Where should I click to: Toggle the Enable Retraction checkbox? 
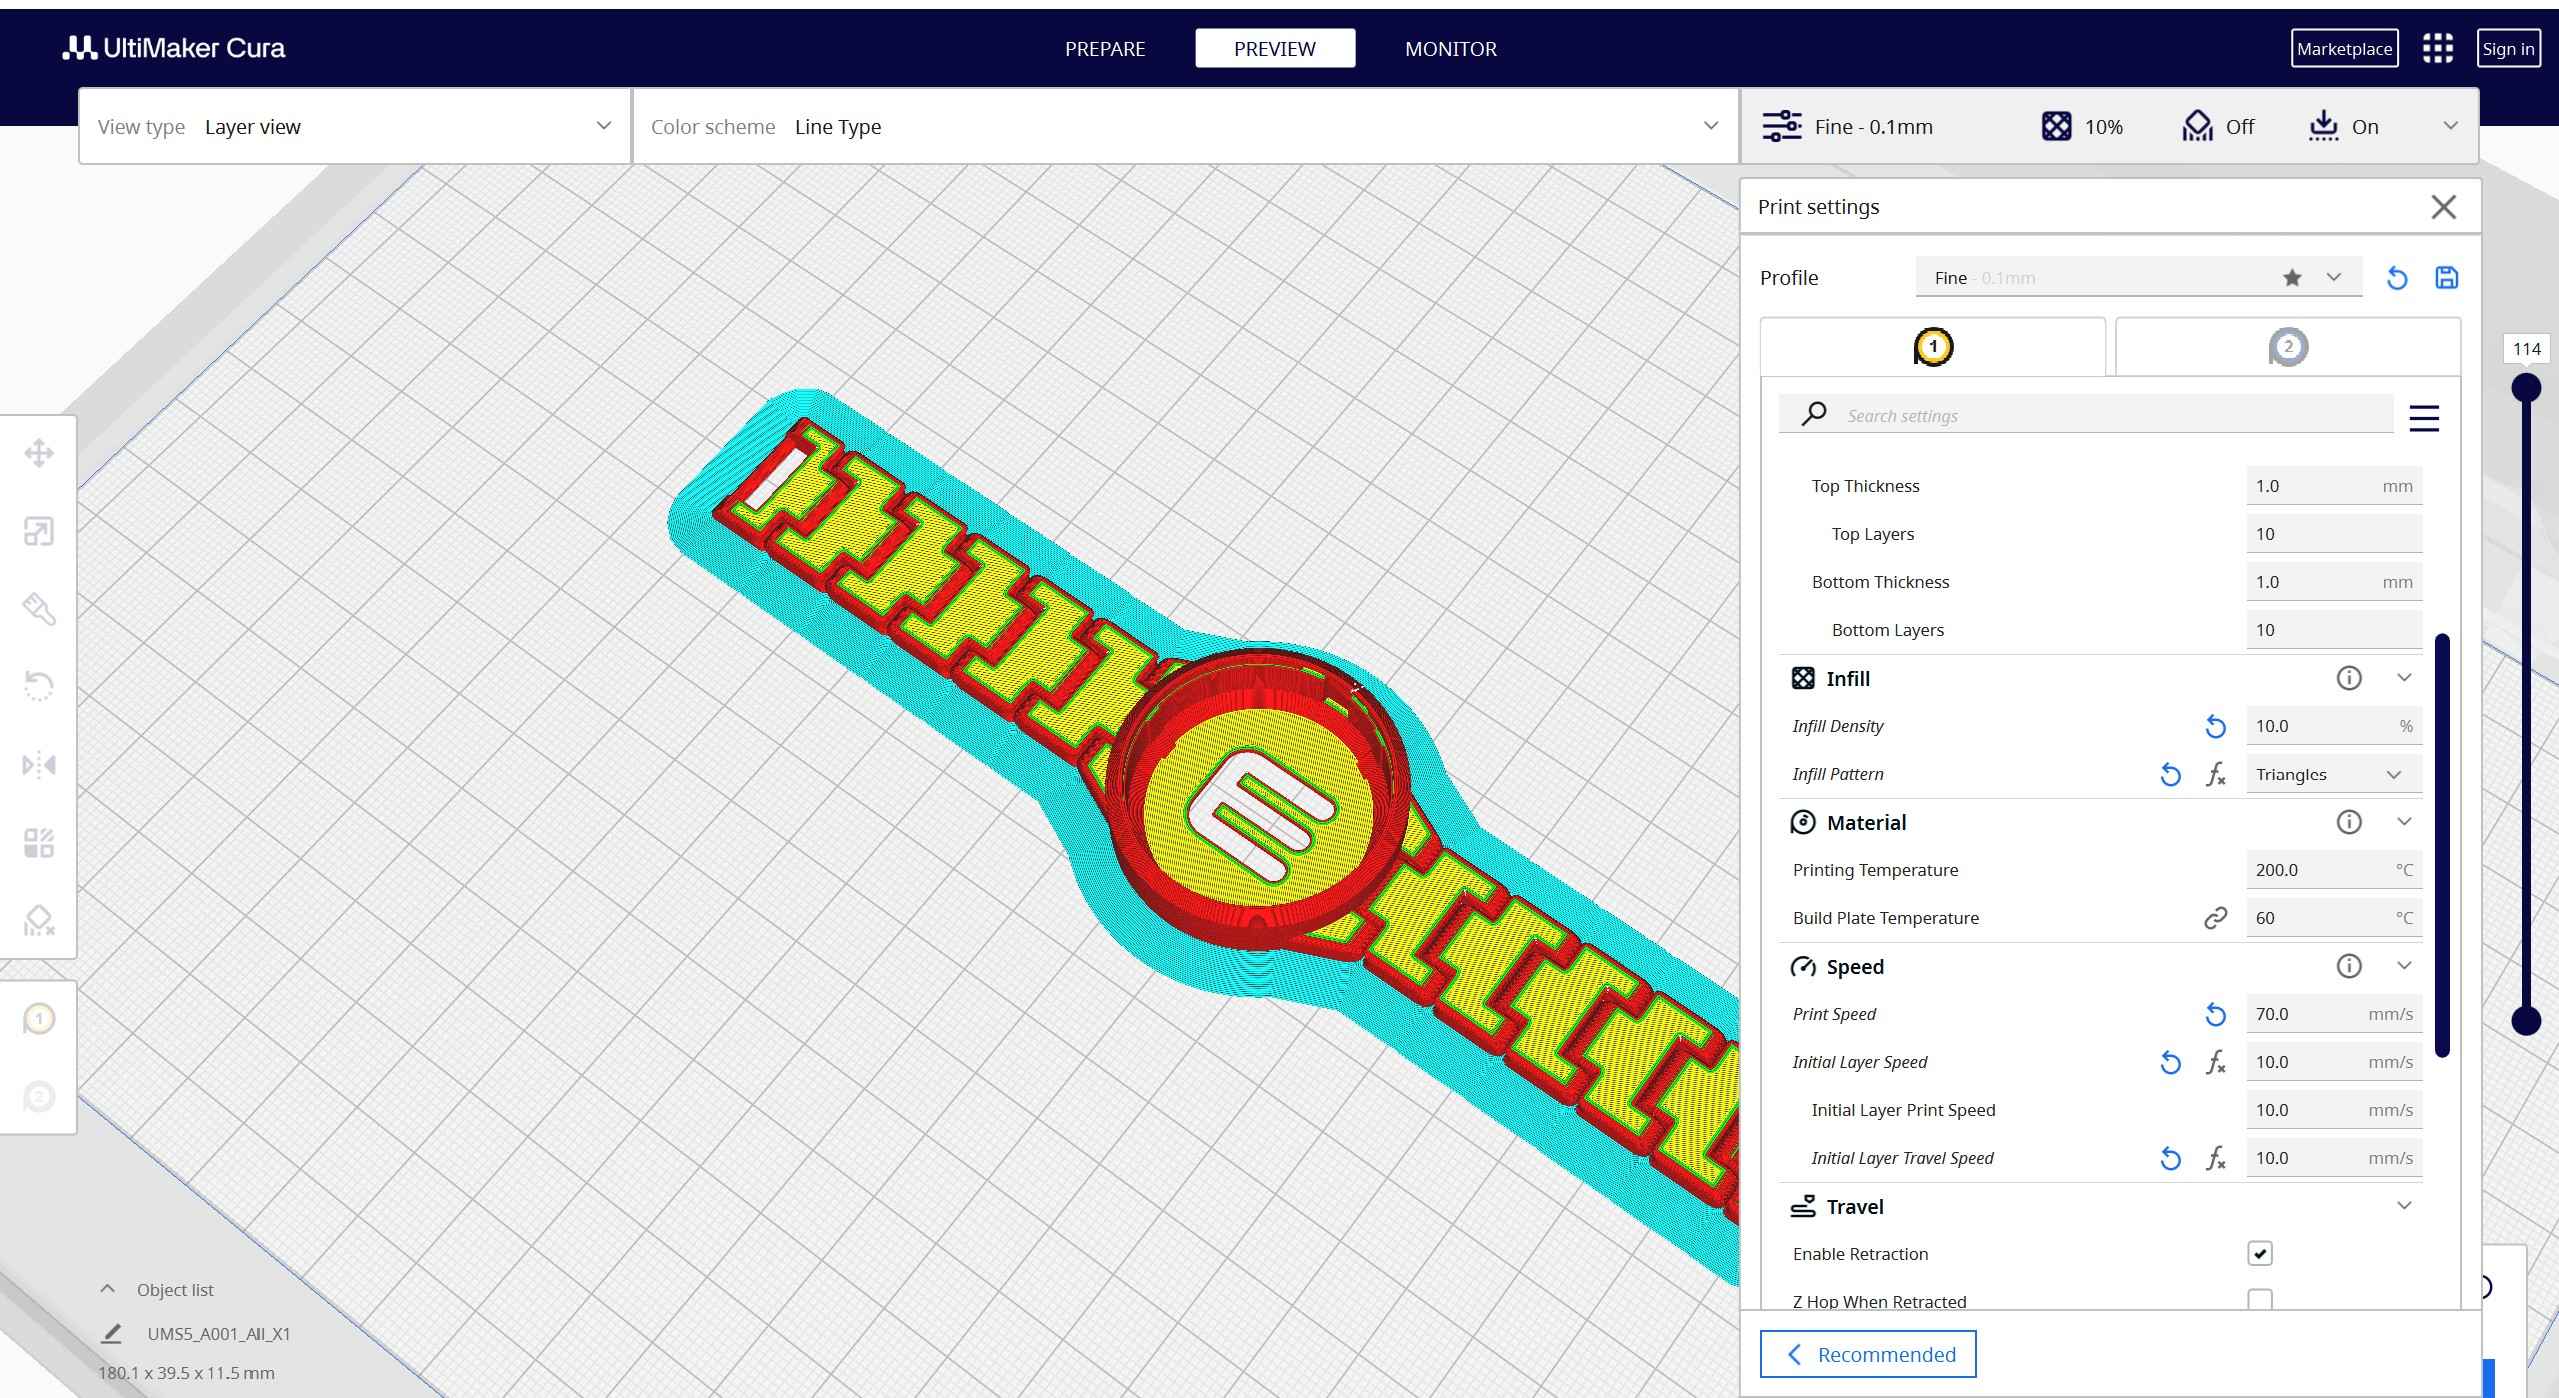point(2259,1253)
